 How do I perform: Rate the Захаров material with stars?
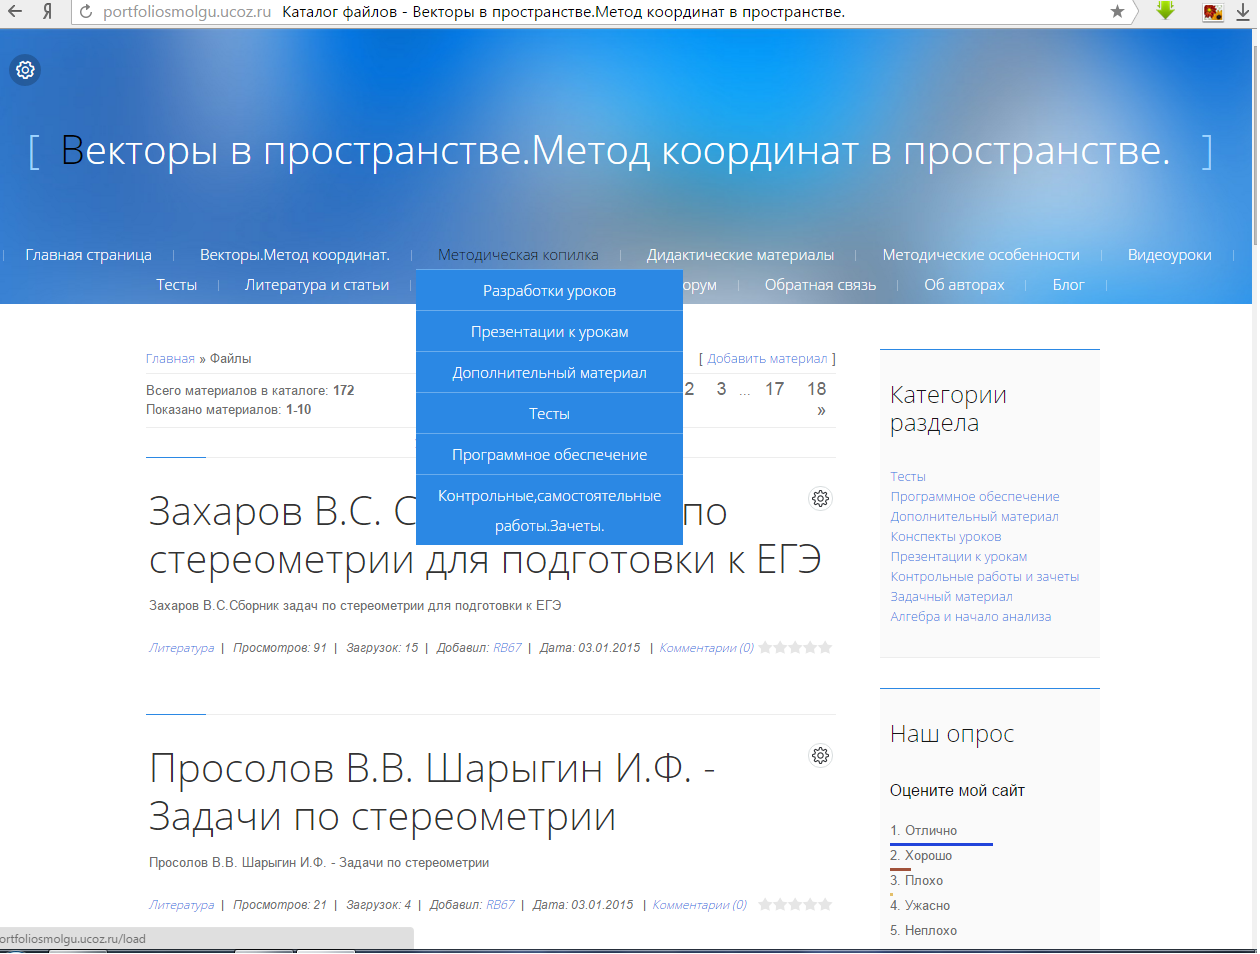click(795, 647)
